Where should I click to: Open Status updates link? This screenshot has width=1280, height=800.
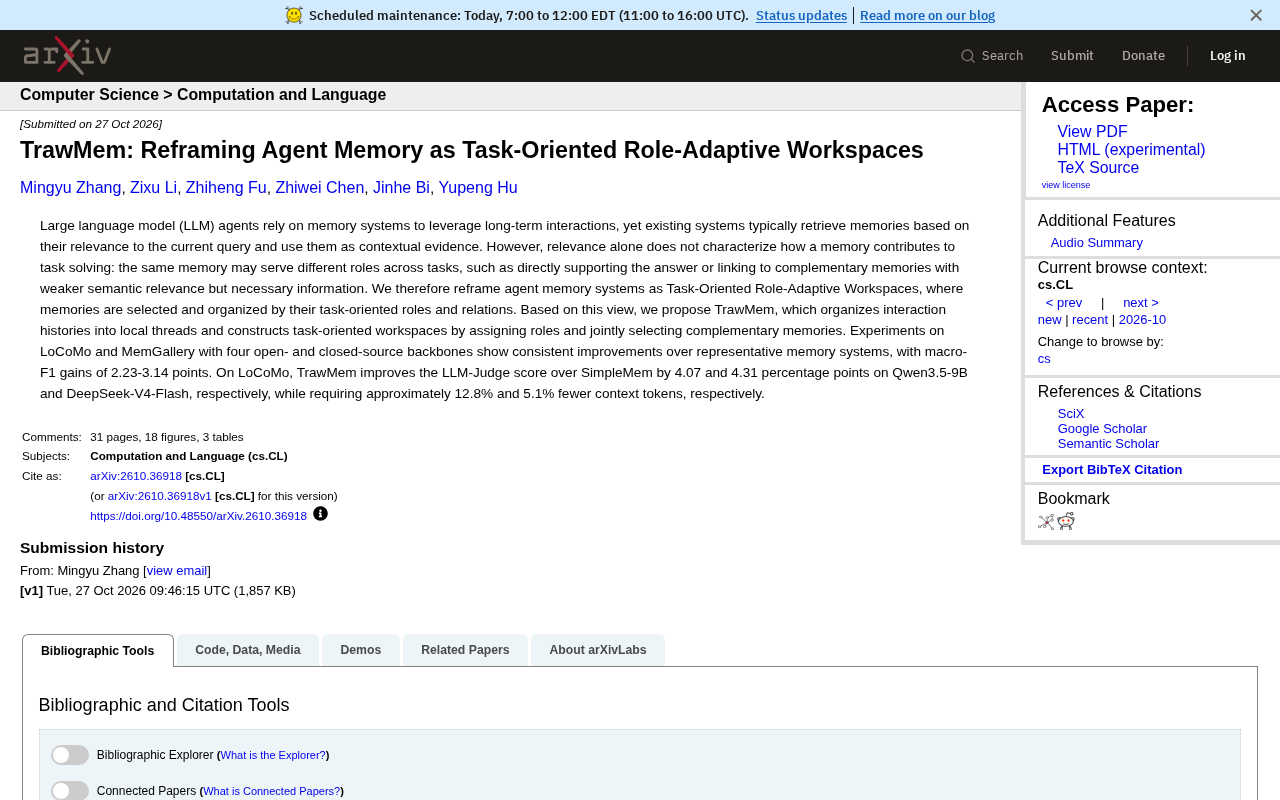click(x=801, y=15)
